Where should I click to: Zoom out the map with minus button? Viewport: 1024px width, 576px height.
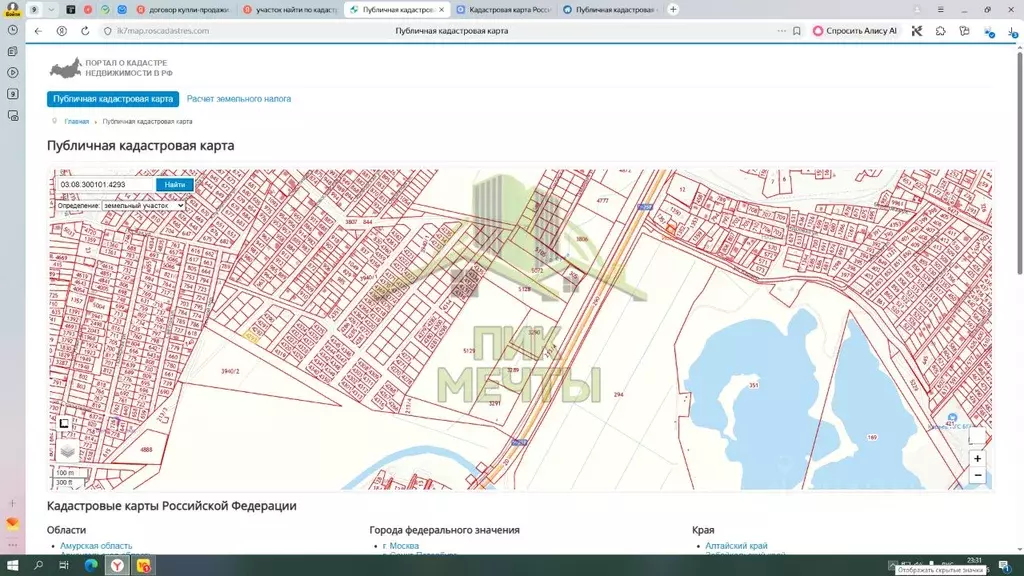point(977,476)
